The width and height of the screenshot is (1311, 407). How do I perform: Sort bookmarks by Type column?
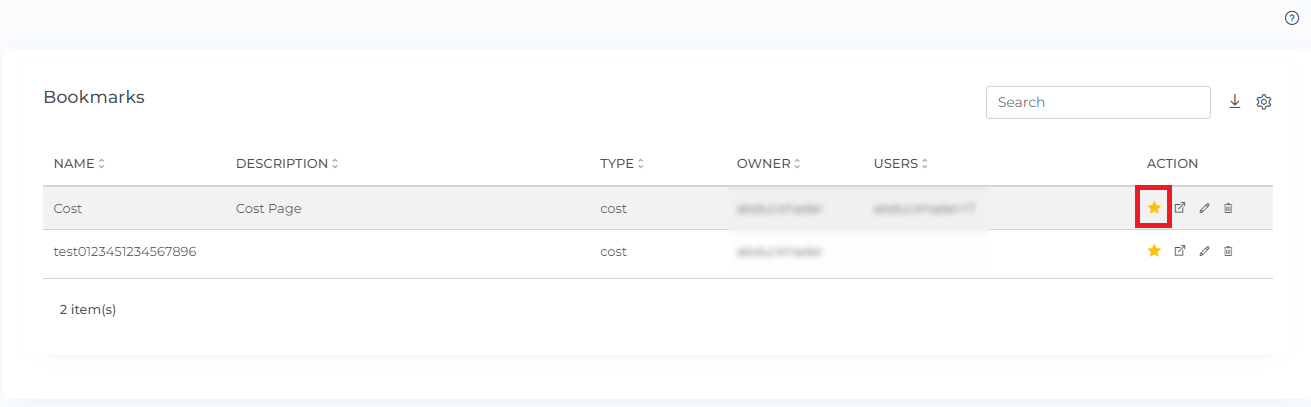pos(640,164)
